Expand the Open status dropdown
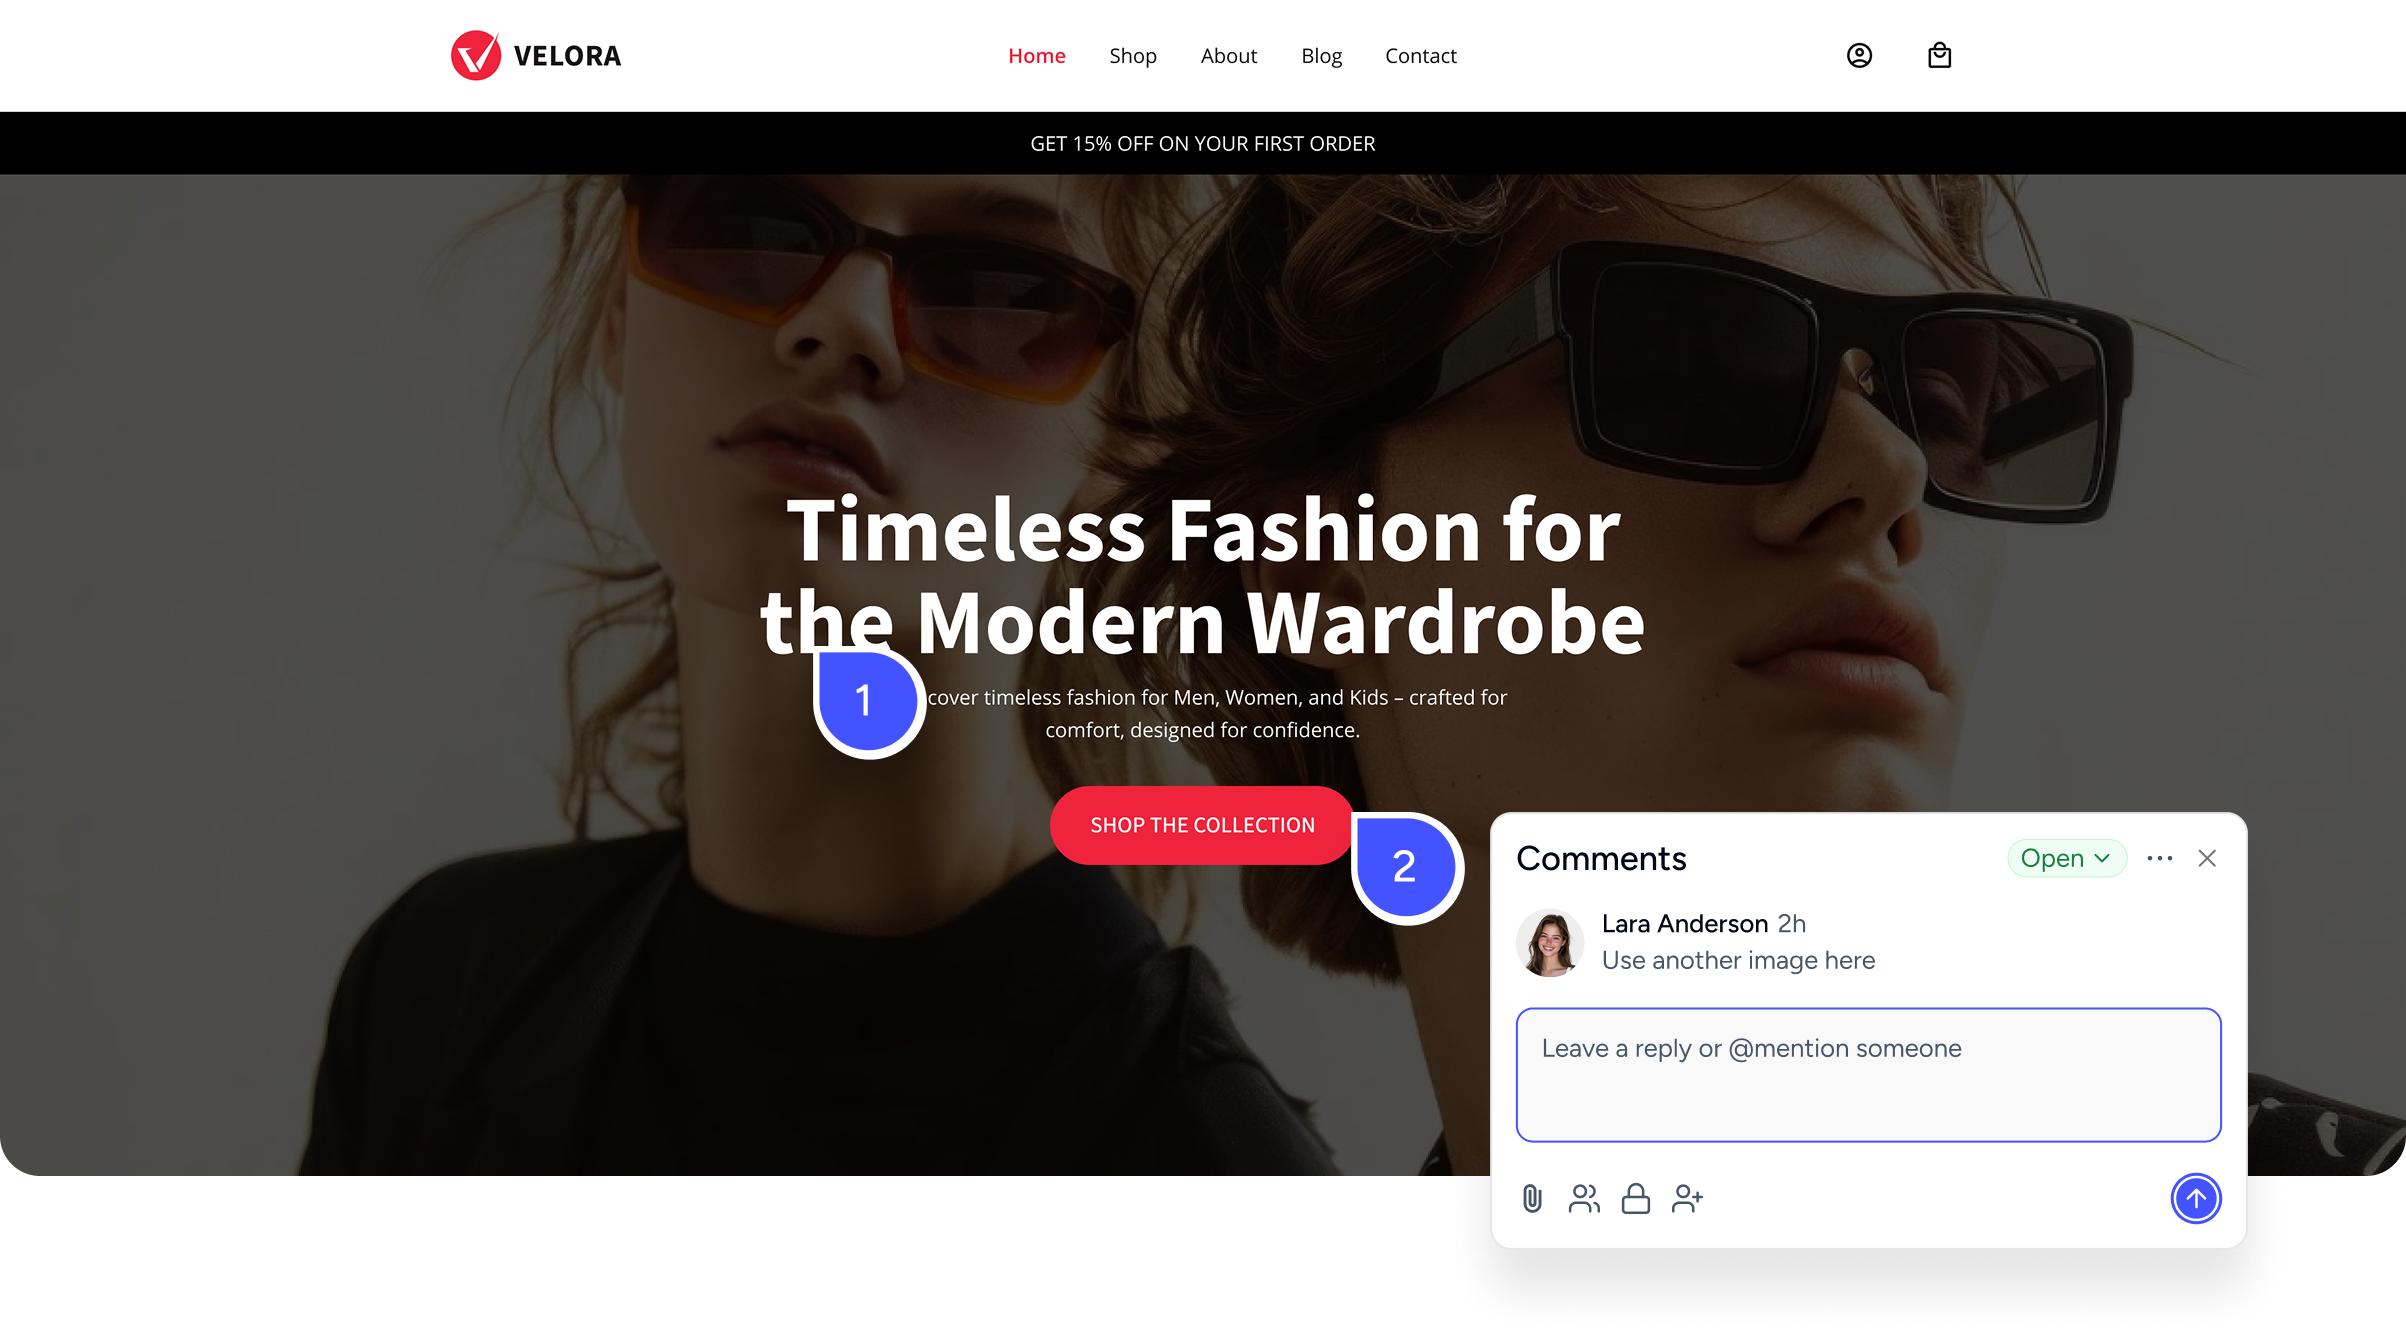 2066,858
